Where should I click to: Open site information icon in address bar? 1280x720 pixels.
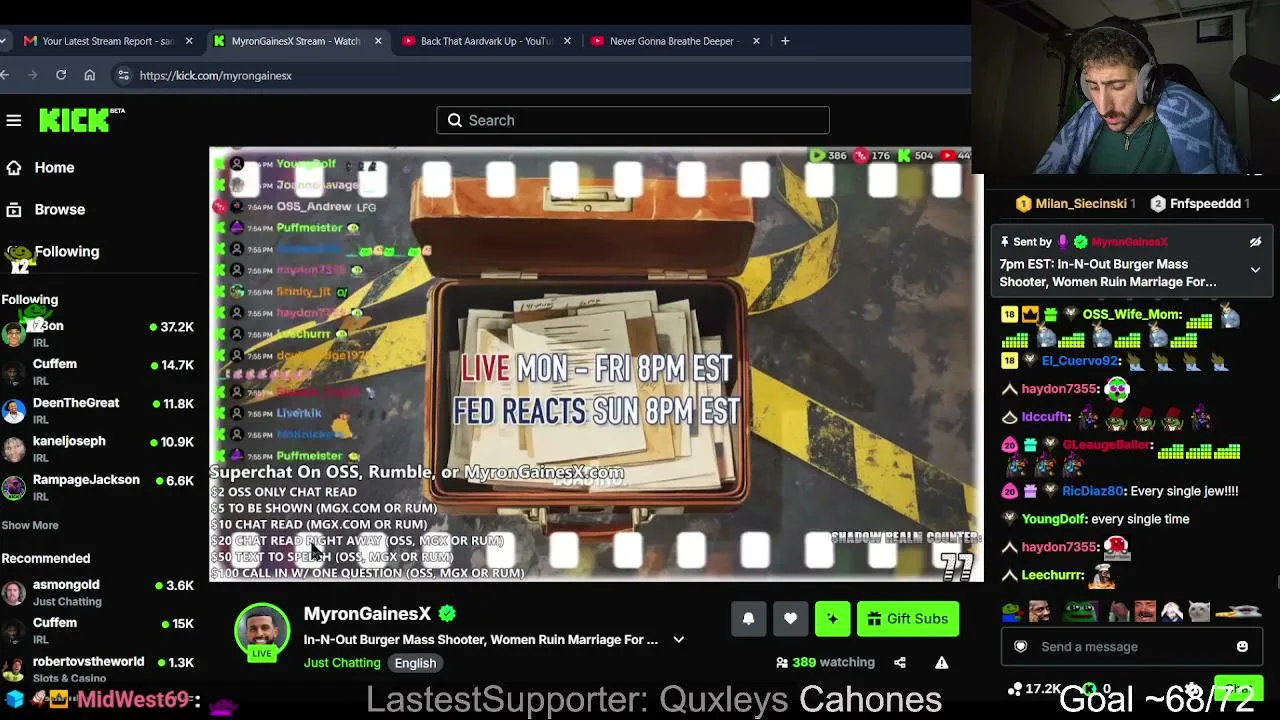point(123,75)
